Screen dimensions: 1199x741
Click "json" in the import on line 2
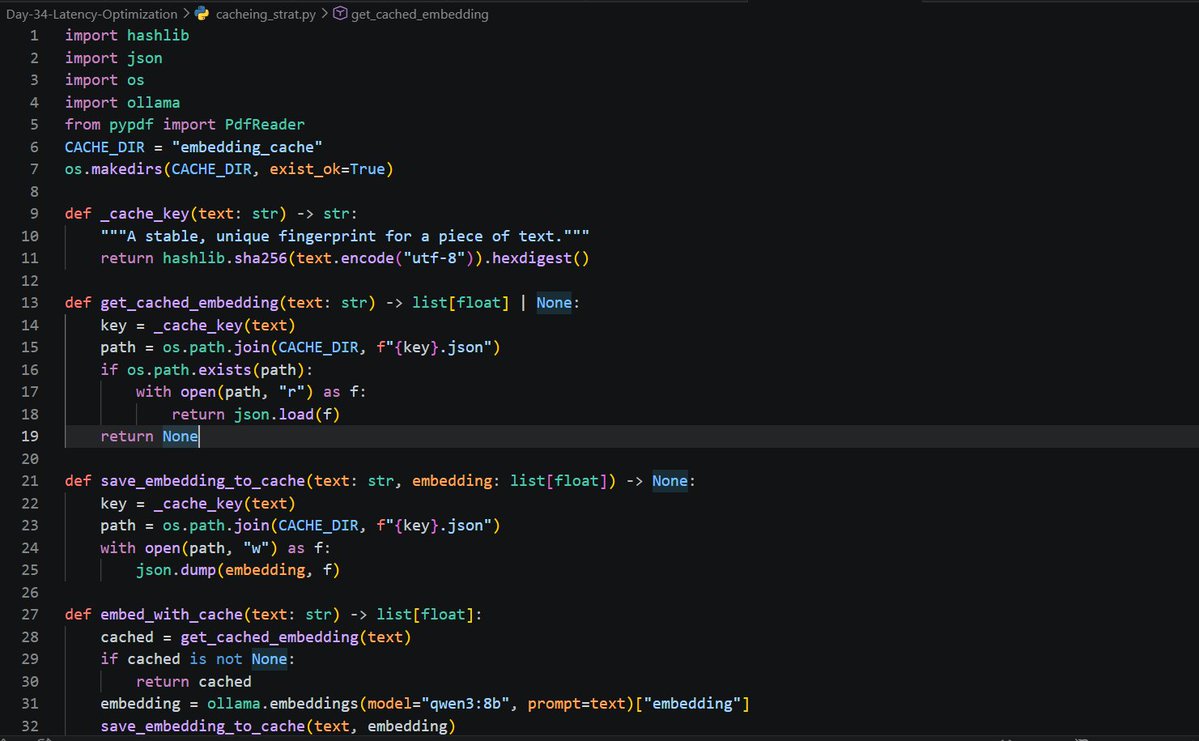pos(145,58)
